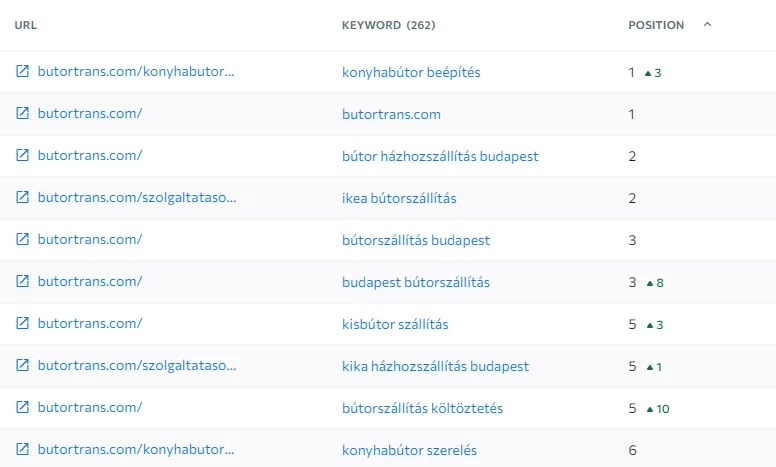Click external link icon in ikea bútorszállítás row
Image resolution: width=776 pixels, height=467 pixels.
click(23, 198)
